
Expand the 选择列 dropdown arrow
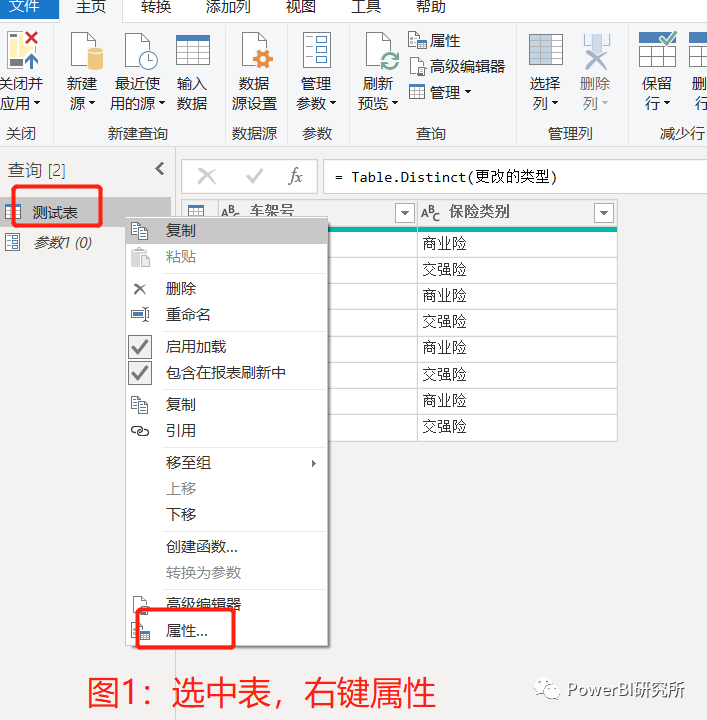pyautogui.click(x=555, y=103)
